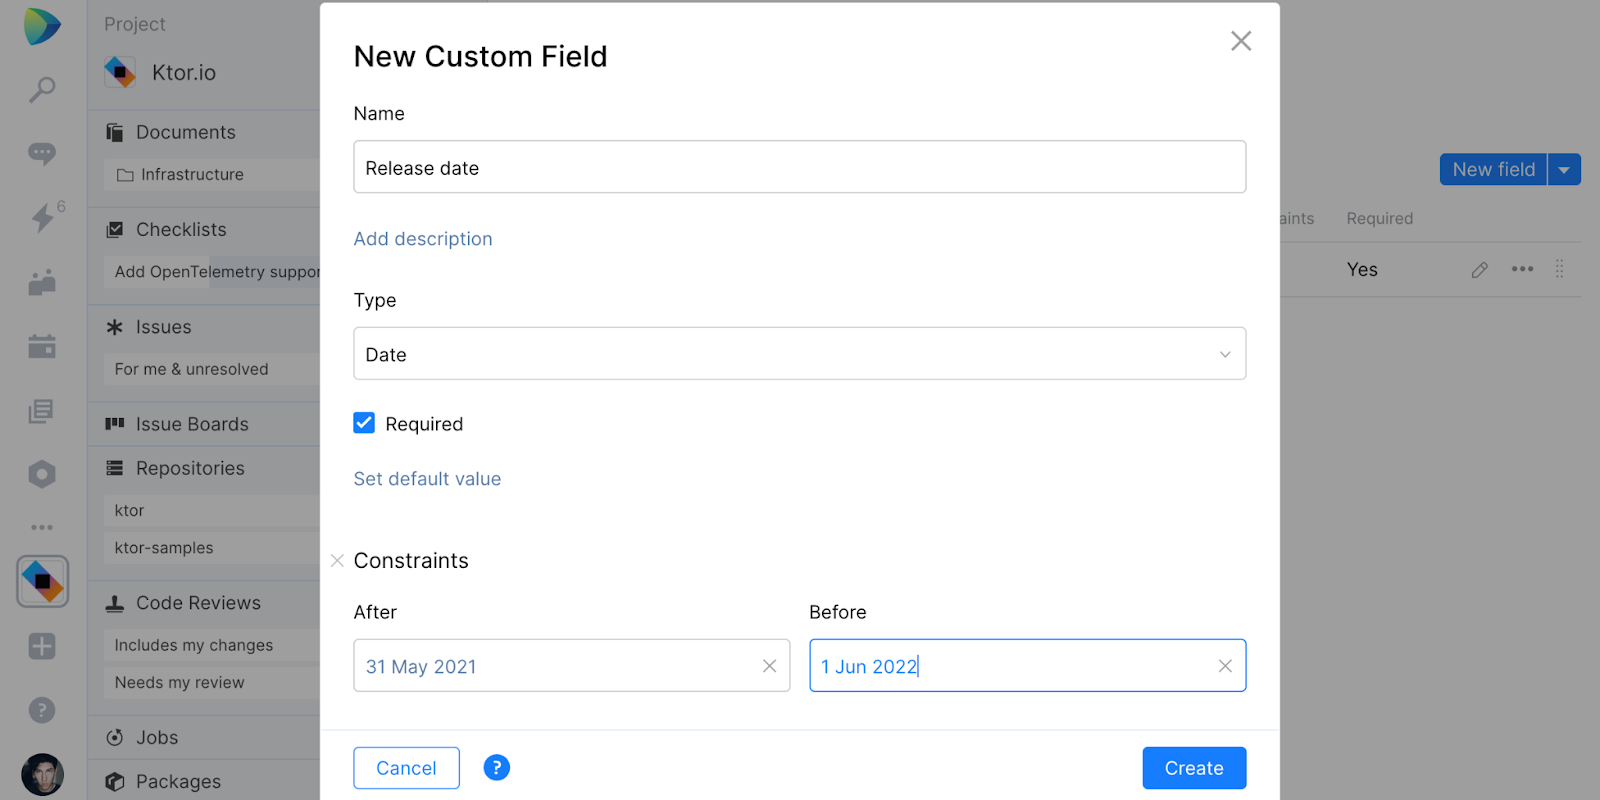Open Issue Boards in project sidebar
1600x800 pixels.
(x=192, y=424)
